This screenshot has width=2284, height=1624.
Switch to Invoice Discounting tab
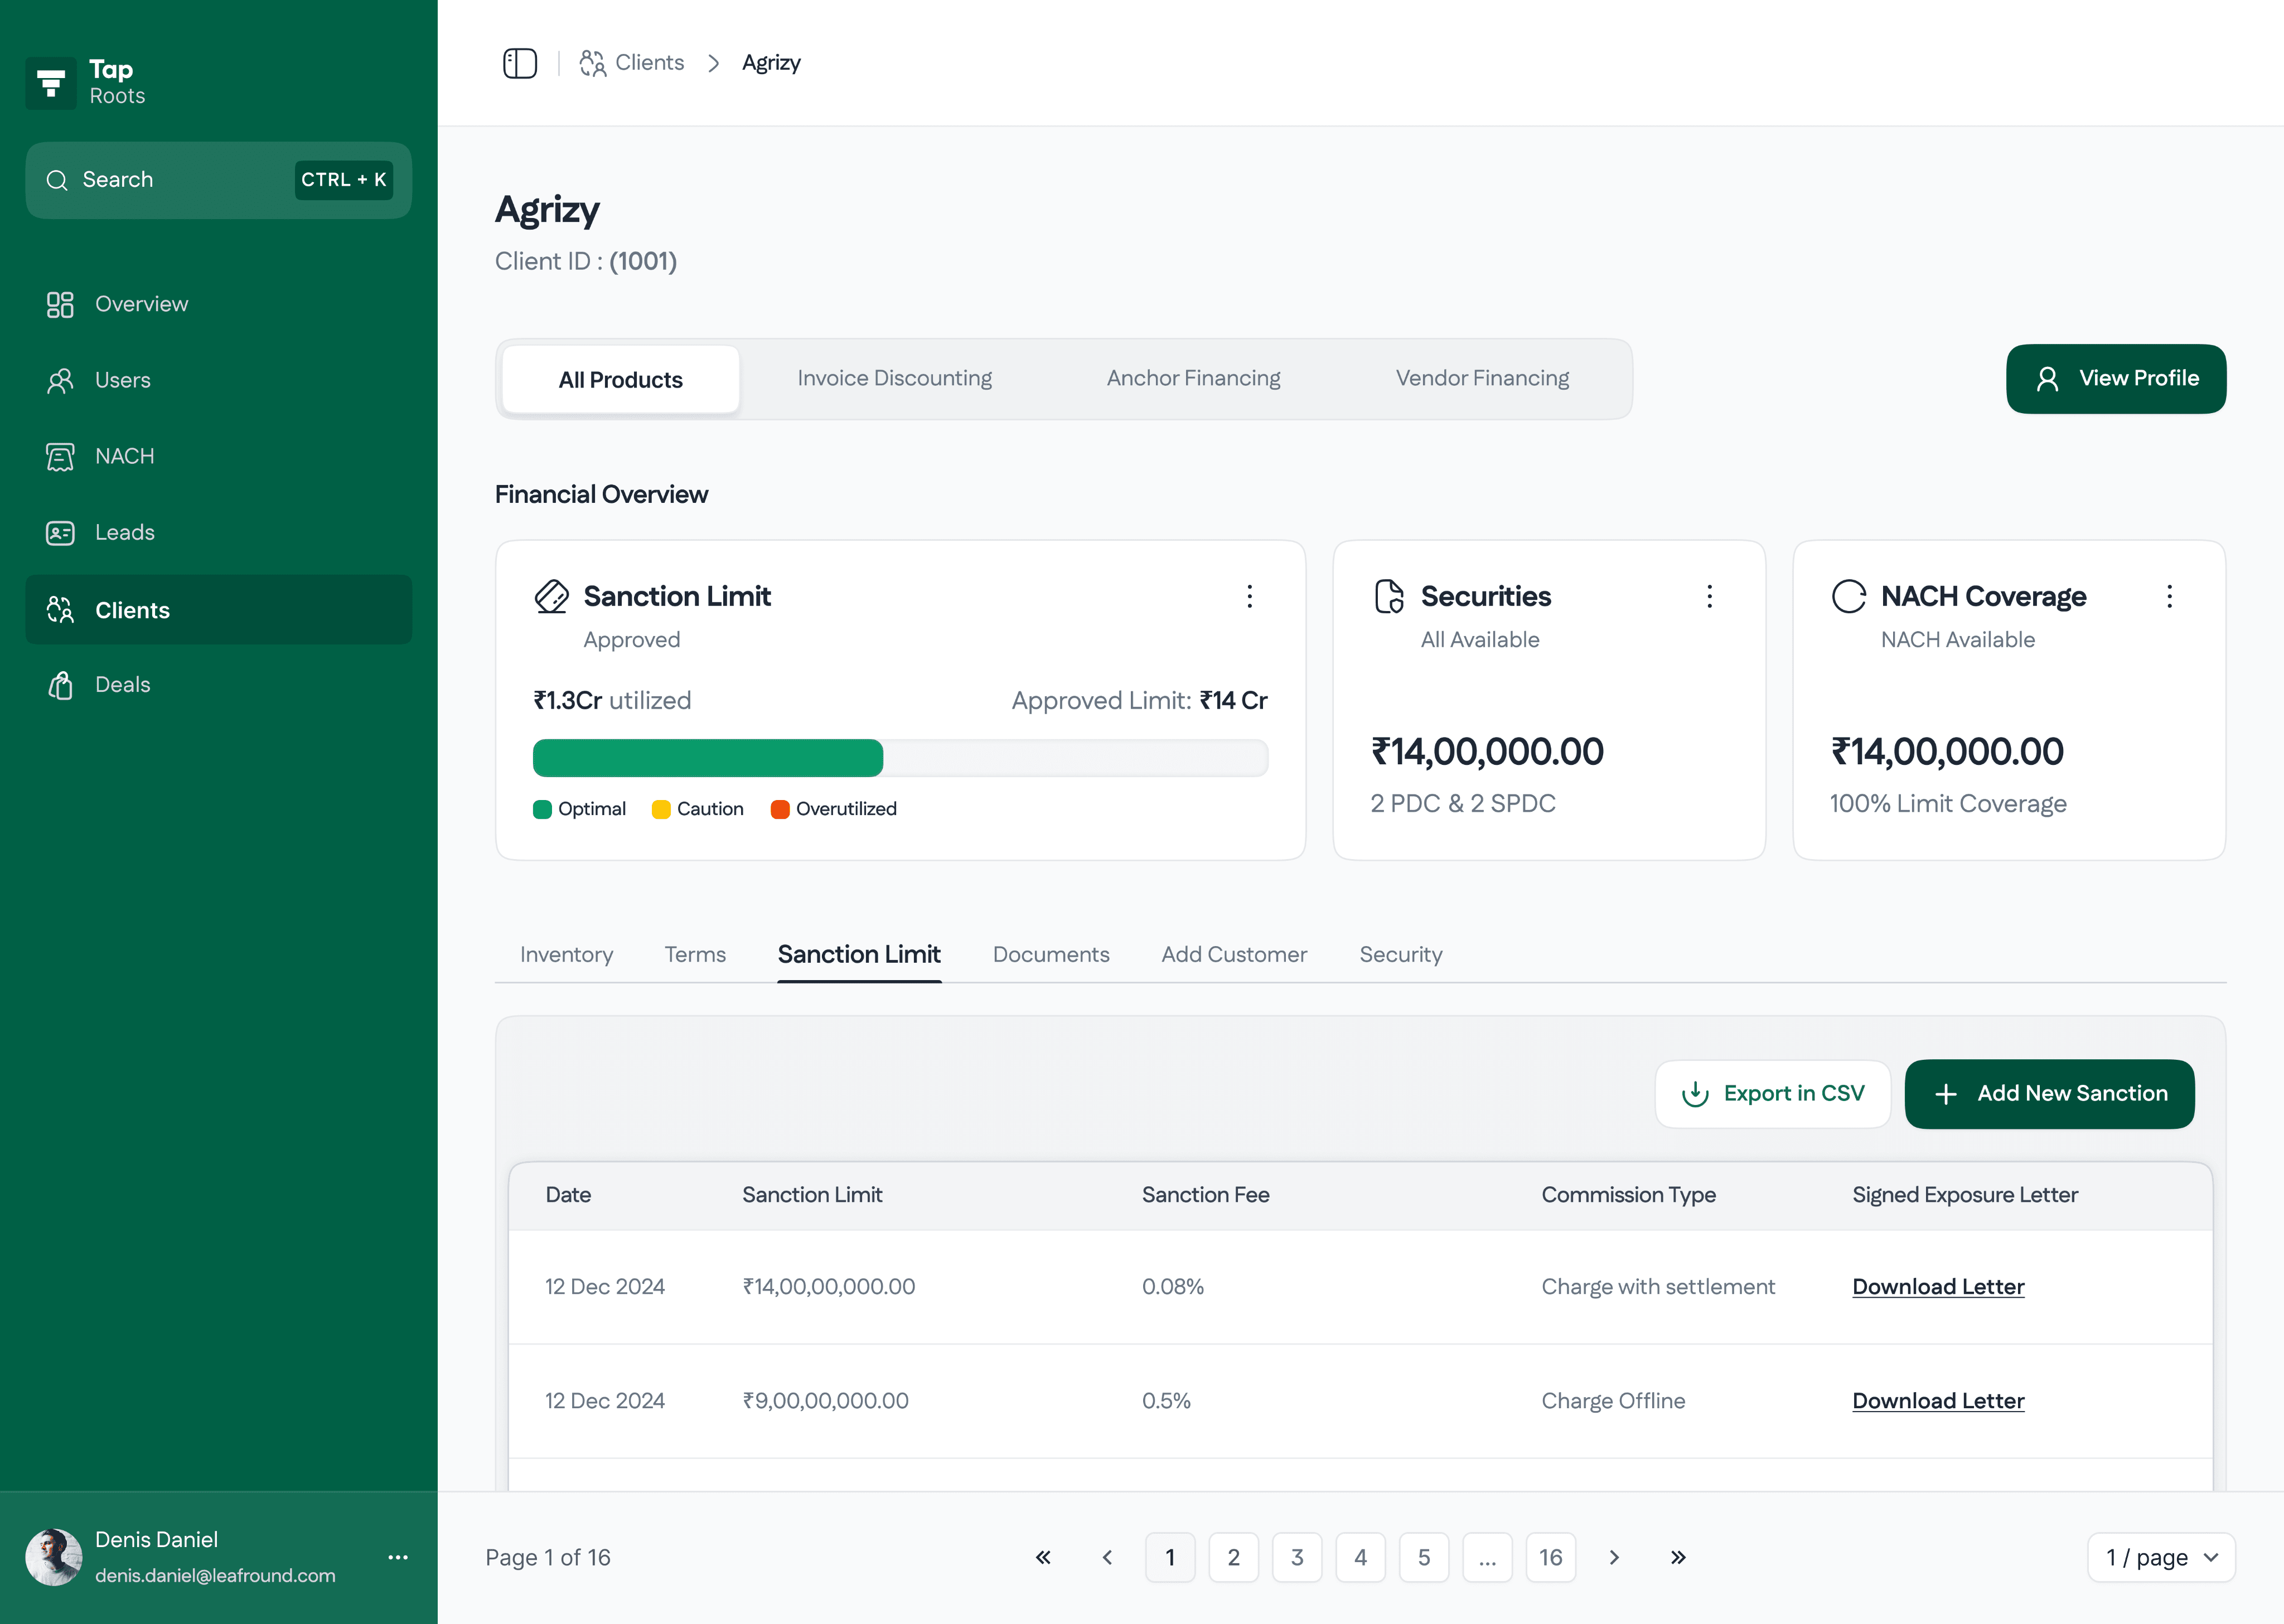point(894,378)
